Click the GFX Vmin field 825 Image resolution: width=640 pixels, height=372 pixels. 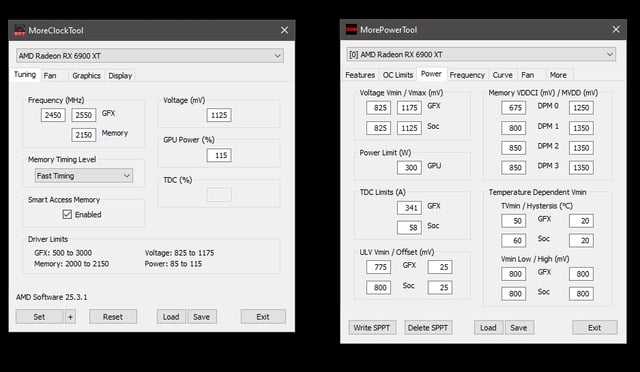378,108
